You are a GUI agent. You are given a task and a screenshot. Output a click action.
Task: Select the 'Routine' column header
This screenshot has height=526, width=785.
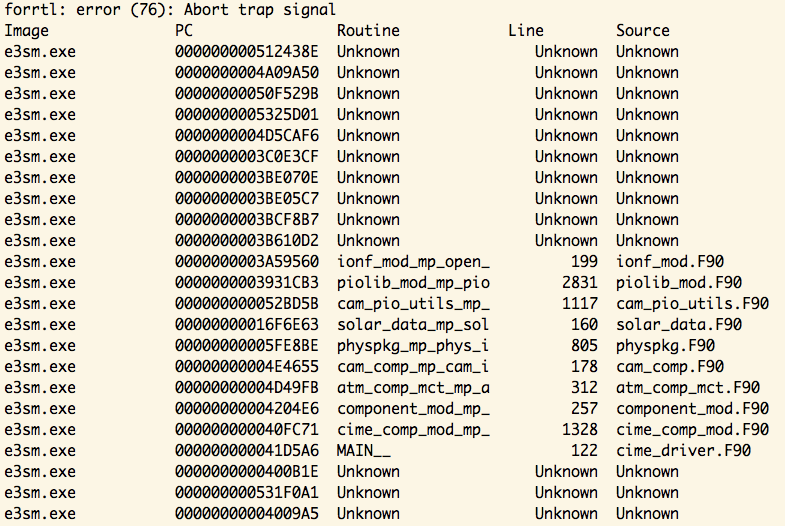pyautogui.click(x=368, y=31)
